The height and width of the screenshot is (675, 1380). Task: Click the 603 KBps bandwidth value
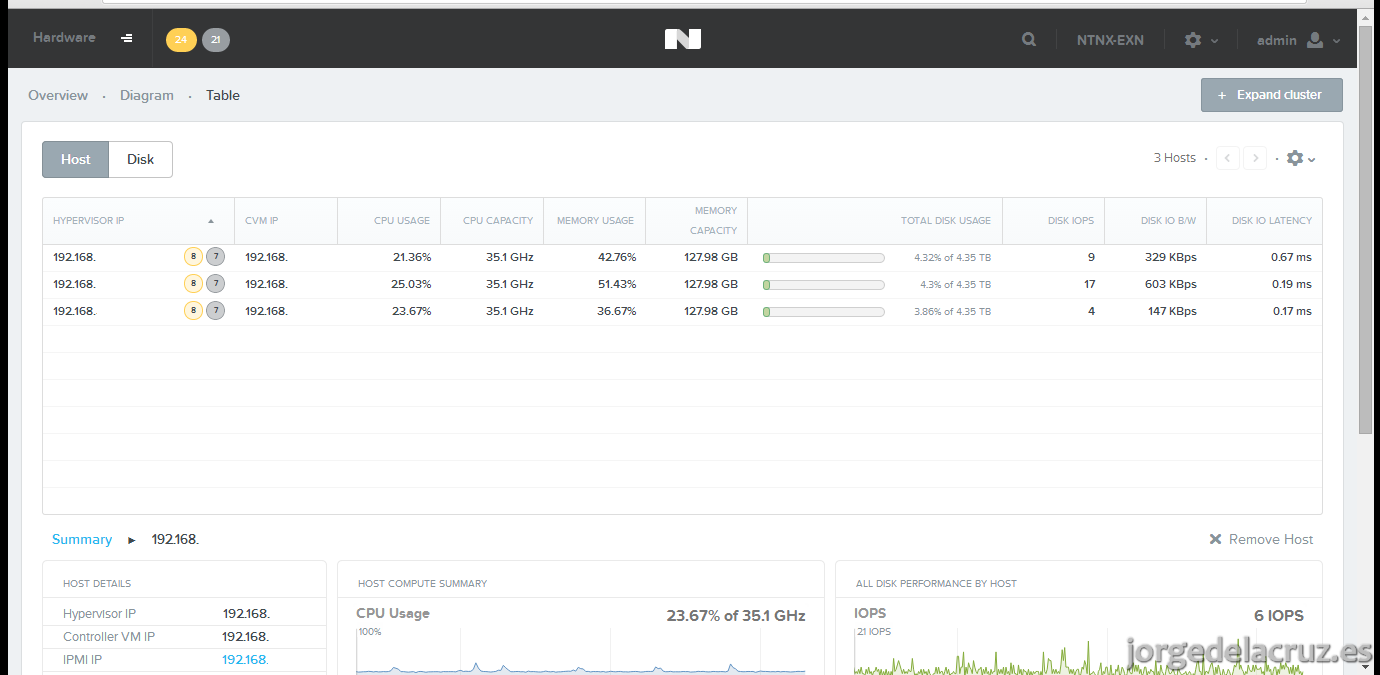pyautogui.click(x=1171, y=284)
